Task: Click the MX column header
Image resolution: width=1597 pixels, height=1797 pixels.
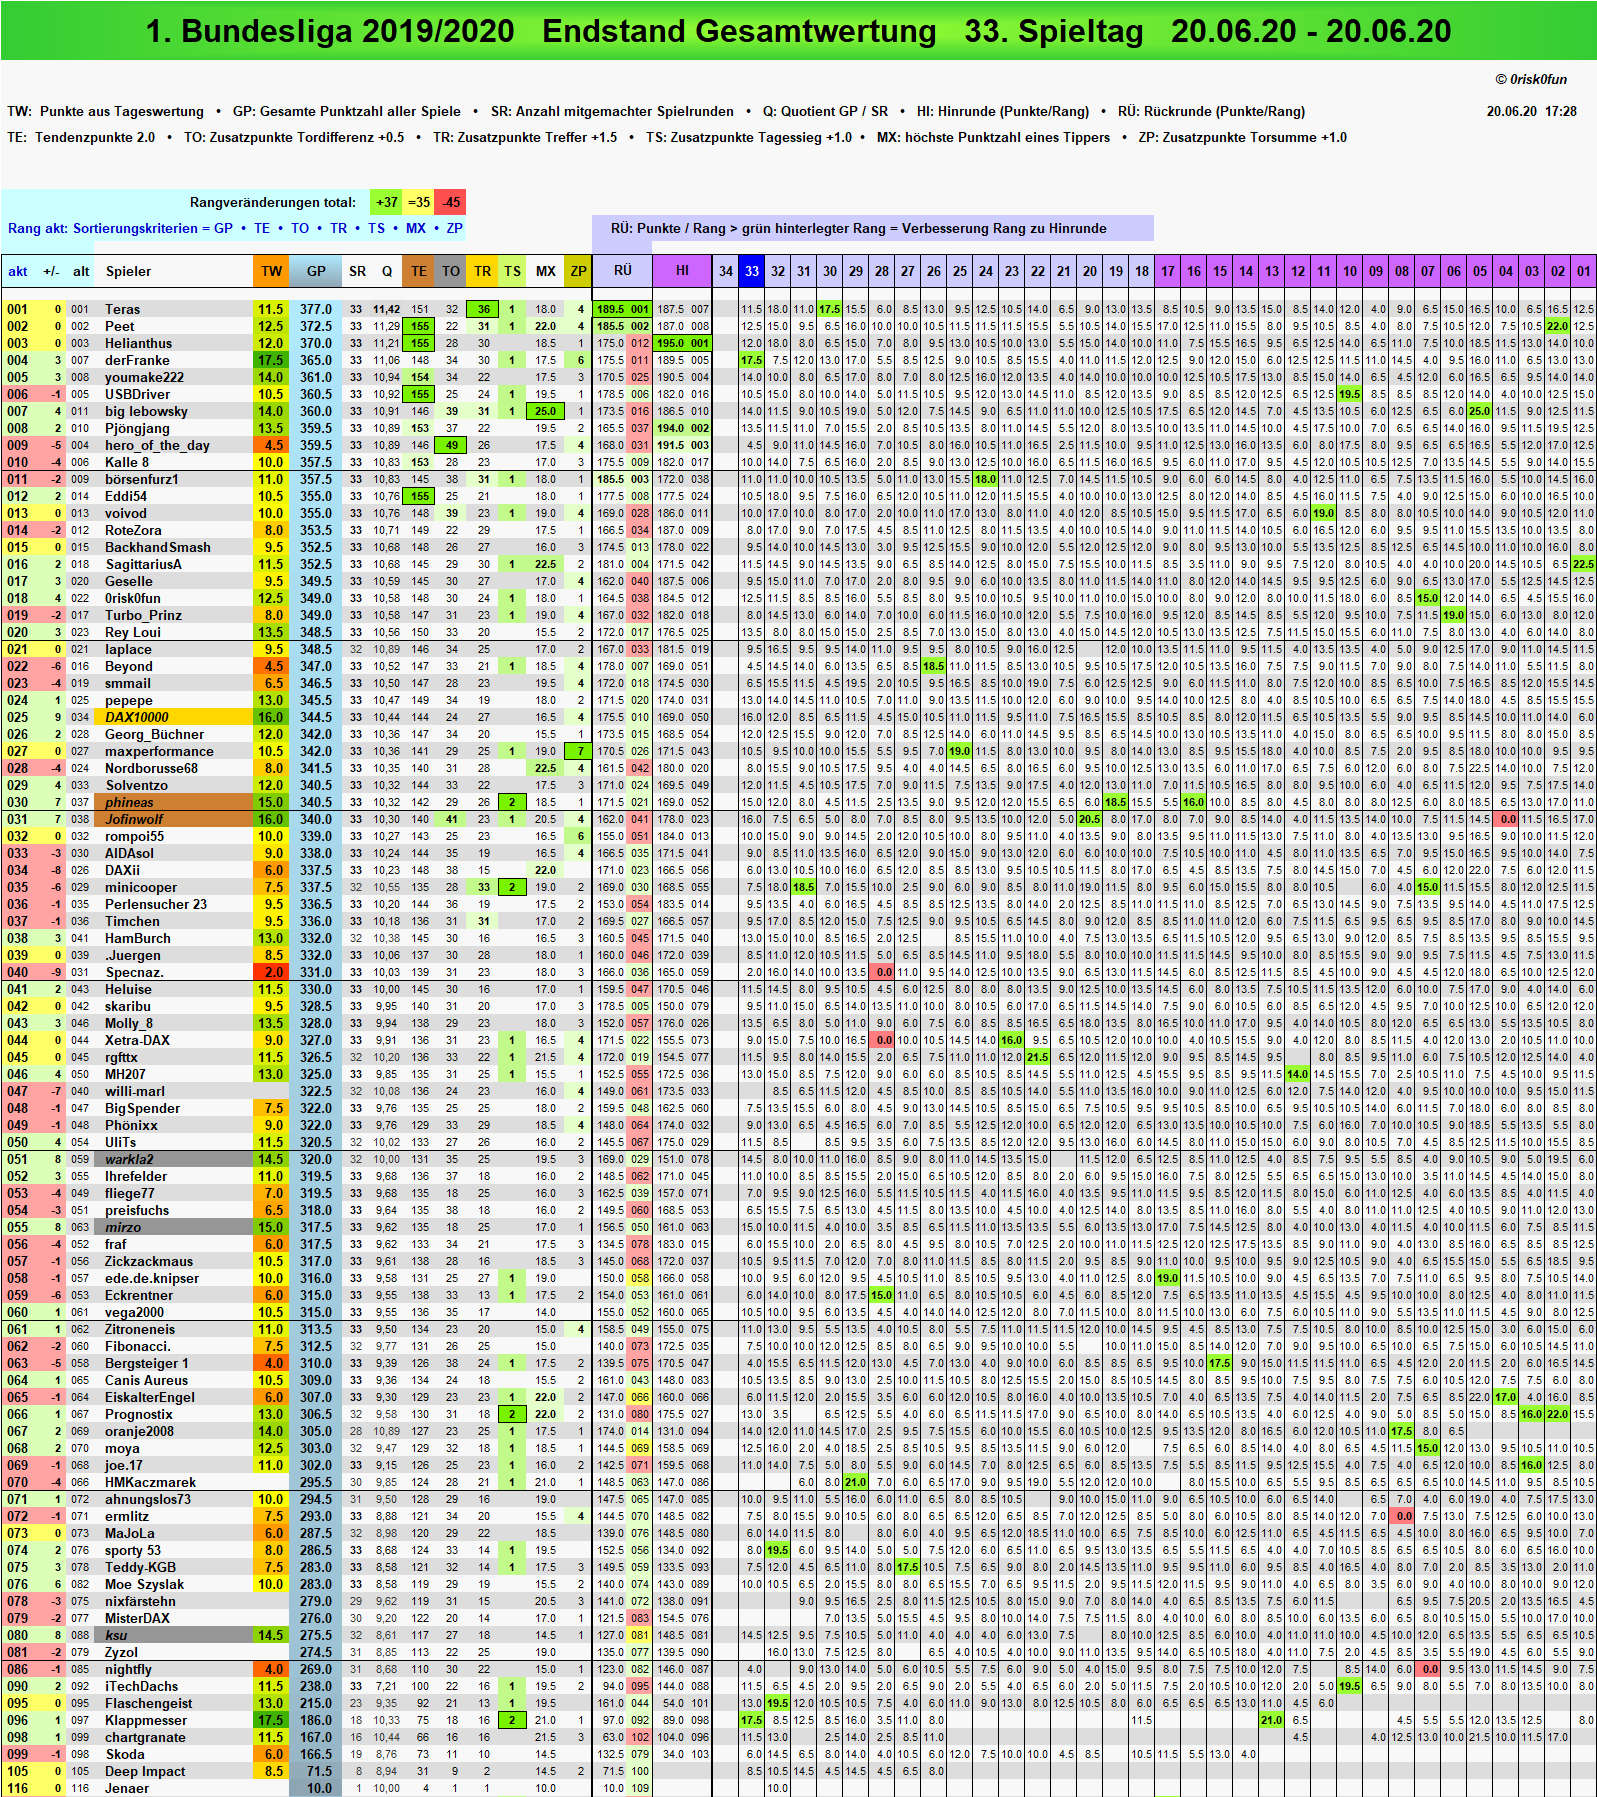Action: [545, 271]
